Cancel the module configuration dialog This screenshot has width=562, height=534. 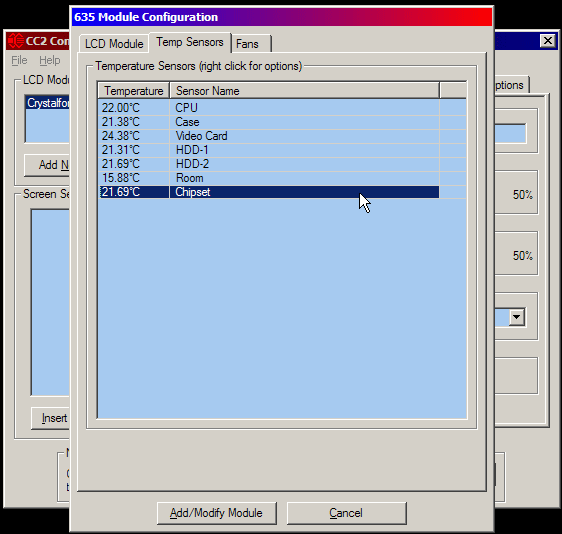tap(346, 513)
